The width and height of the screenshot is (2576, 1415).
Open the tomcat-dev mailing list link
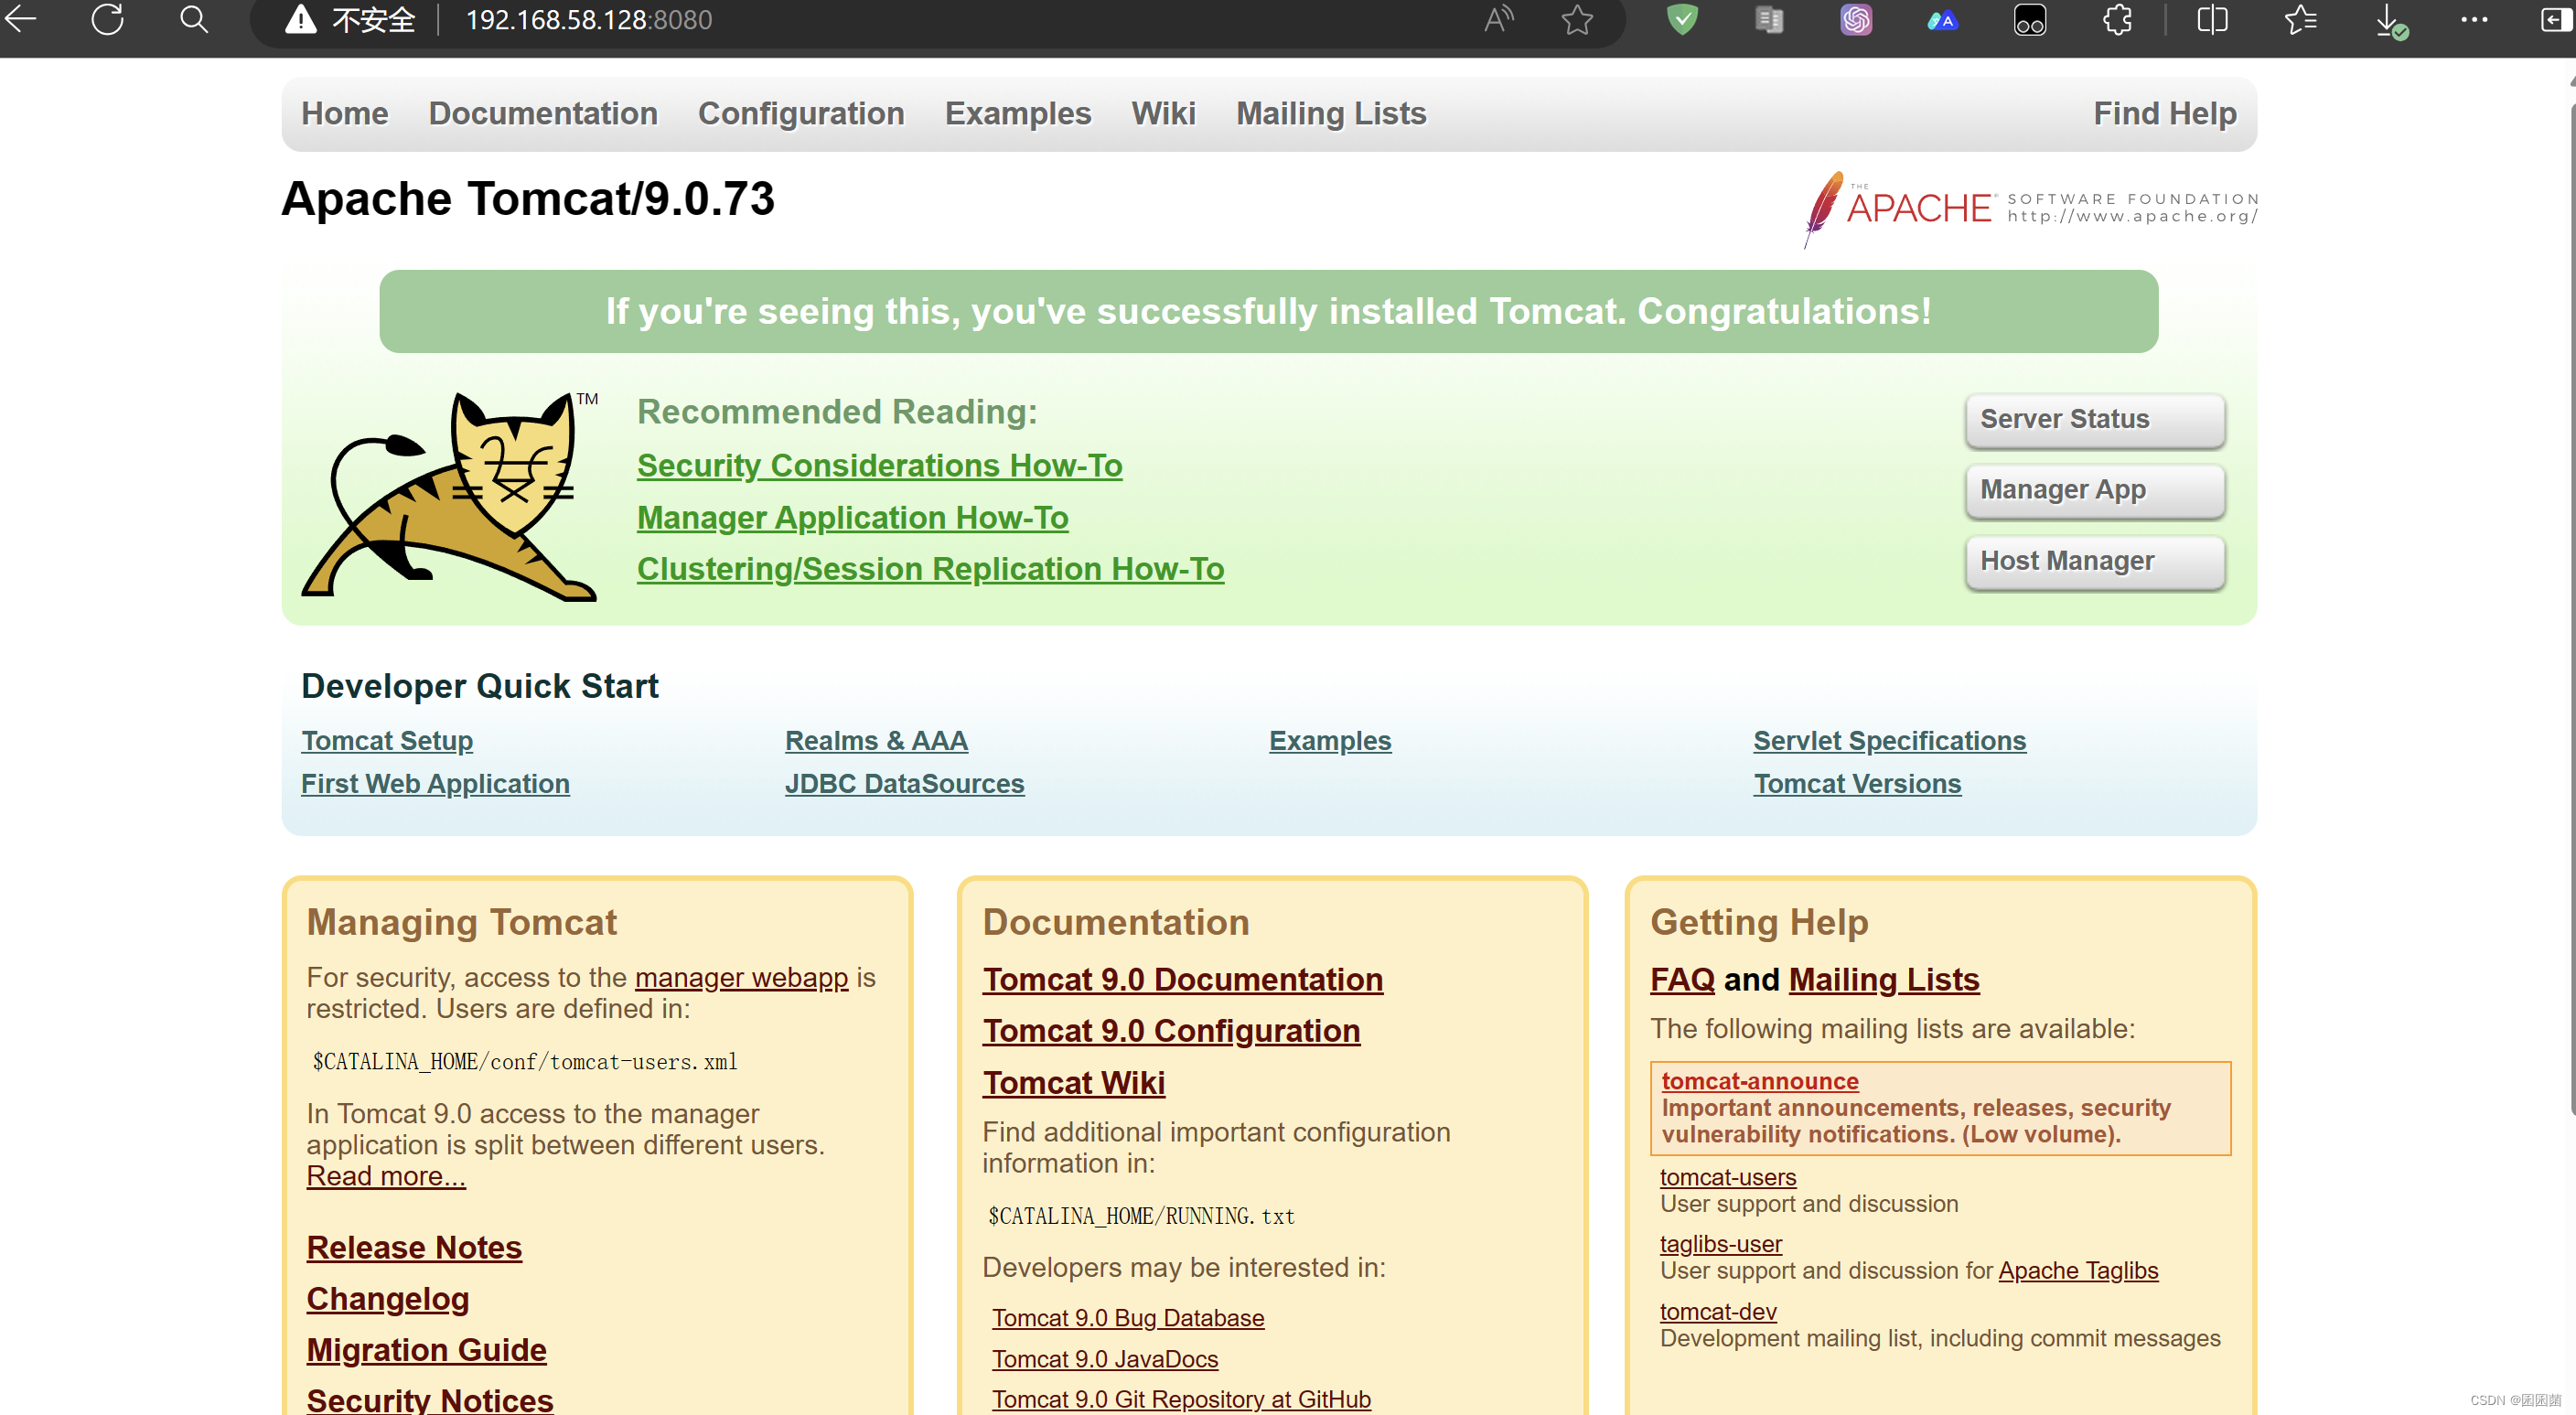pos(1718,1311)
